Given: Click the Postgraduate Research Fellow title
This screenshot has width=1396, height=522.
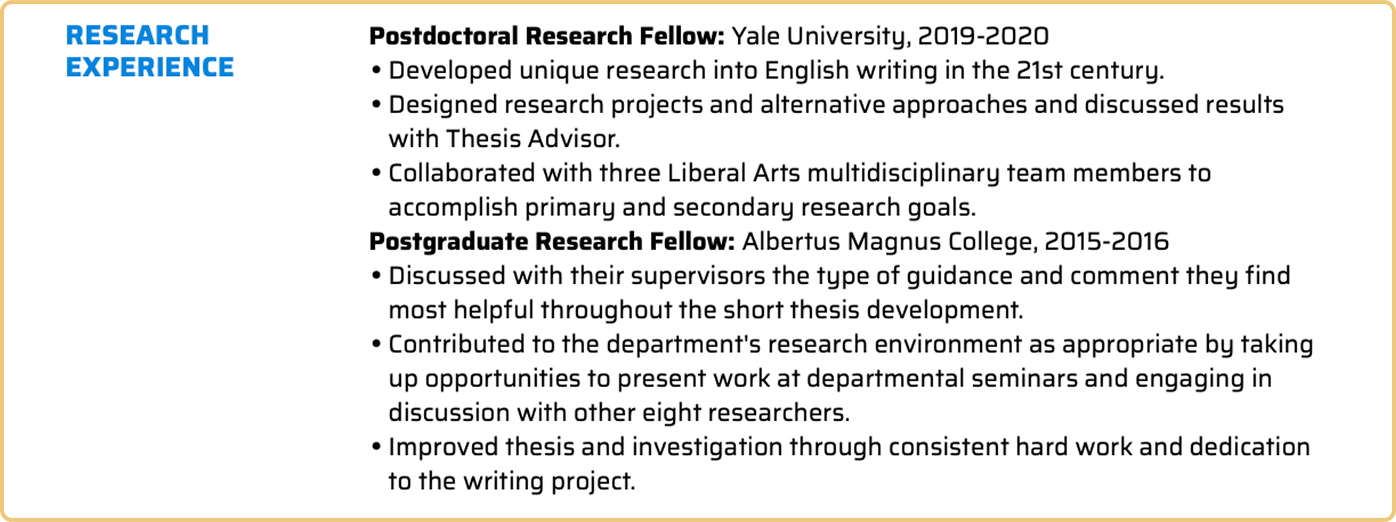Looking at the screenshot, I should click(552, 242).
